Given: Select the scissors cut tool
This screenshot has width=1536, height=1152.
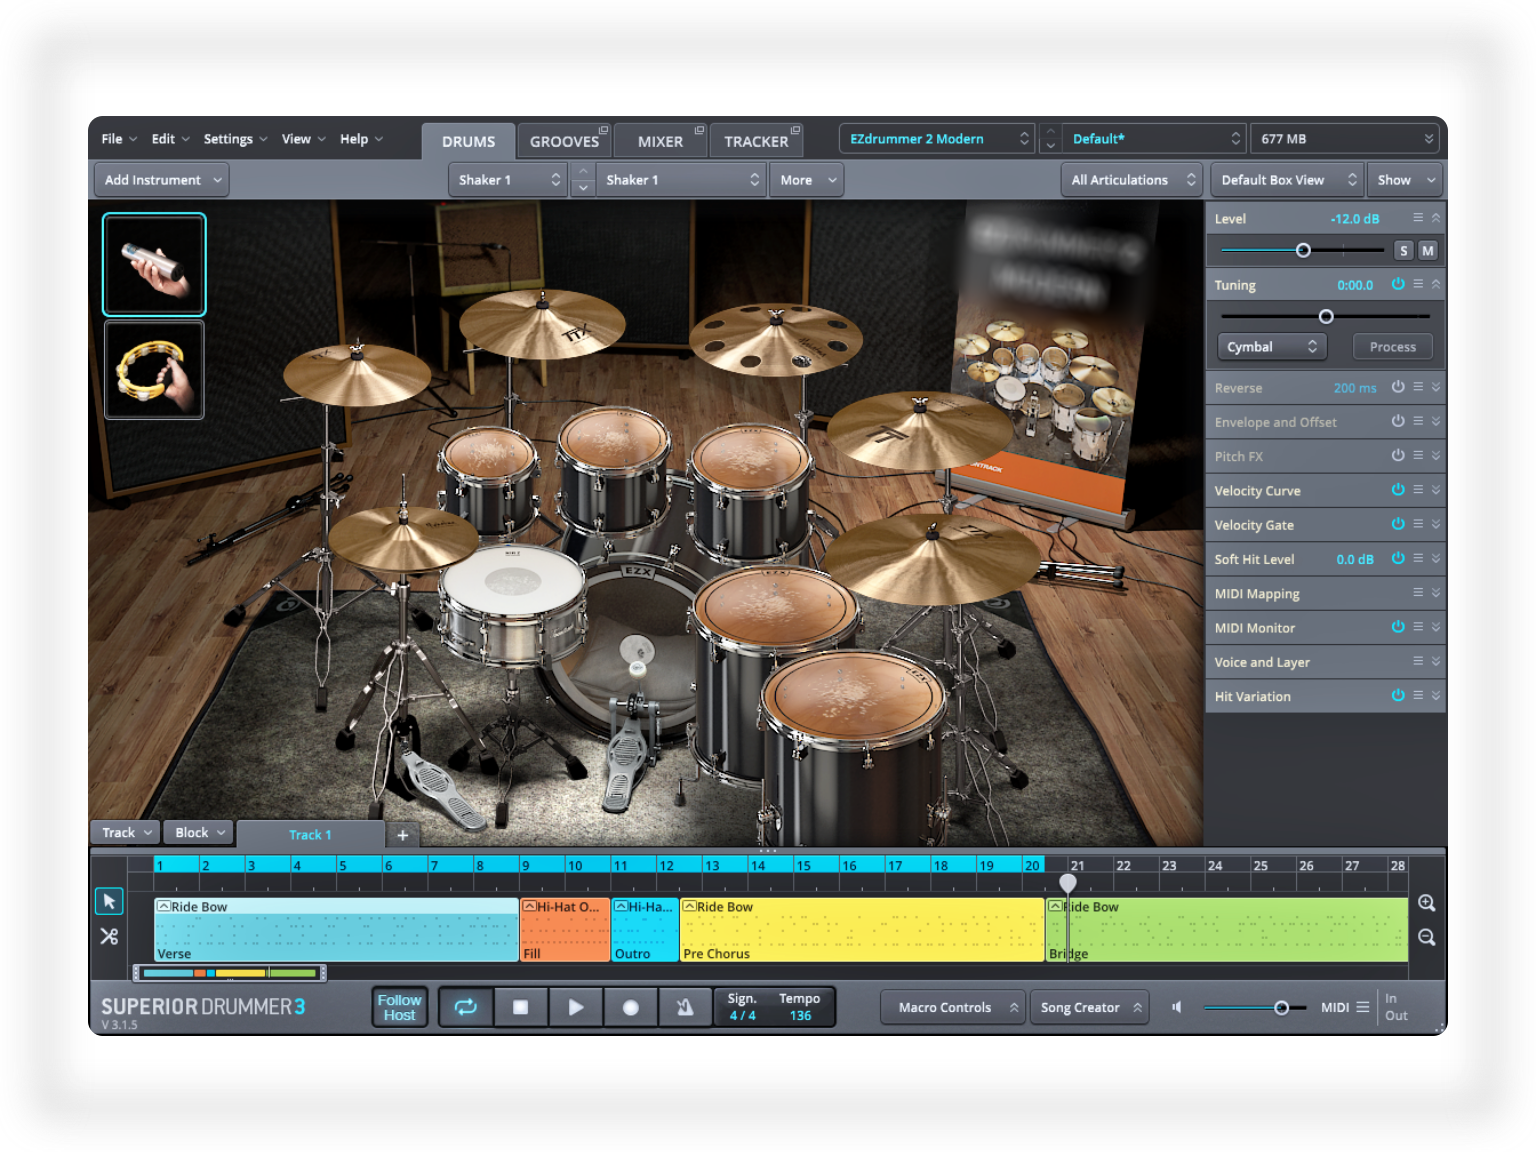Looking at the screenshot, I should [x=109, y=937].
